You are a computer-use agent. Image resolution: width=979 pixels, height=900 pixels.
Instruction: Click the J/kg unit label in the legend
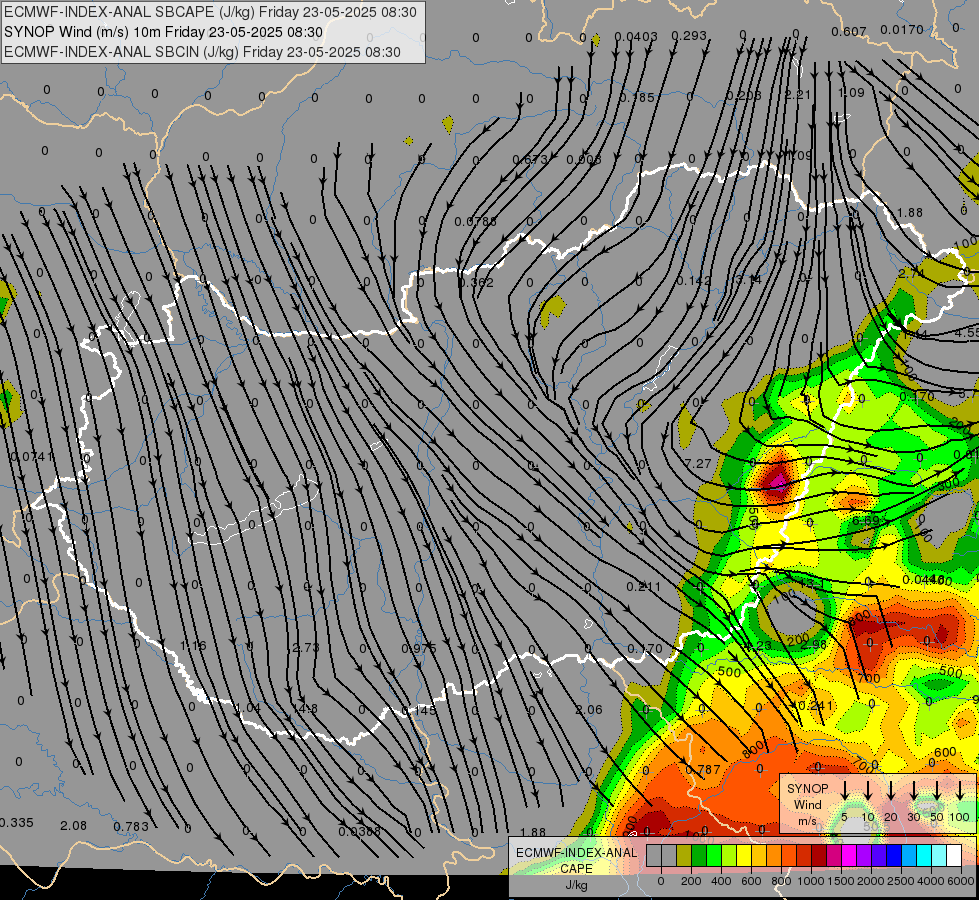coord(576,885)
